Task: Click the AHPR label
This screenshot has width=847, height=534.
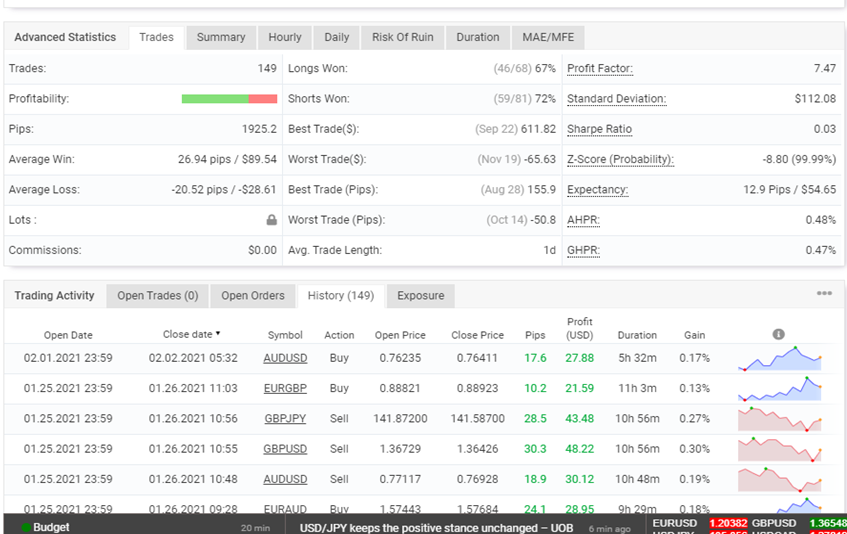Action: pyautogui.click(x=583, y=220)
